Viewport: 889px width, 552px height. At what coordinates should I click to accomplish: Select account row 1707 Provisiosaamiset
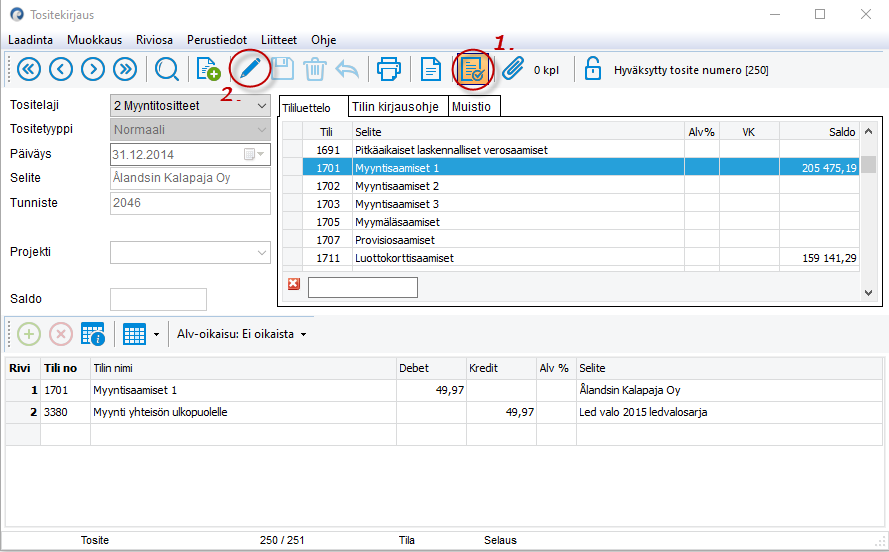tap(571, 240)
